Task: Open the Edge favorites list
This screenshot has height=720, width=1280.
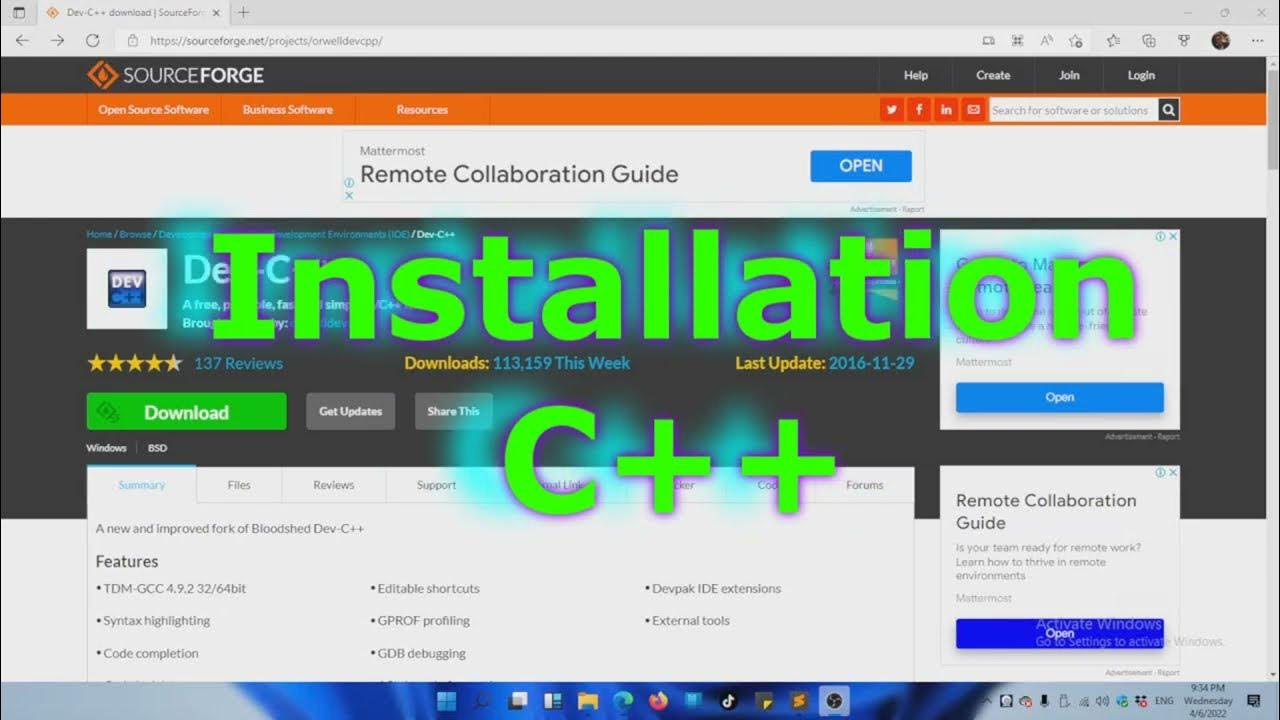Action: pyautogui.click(x=1113, y=41)
